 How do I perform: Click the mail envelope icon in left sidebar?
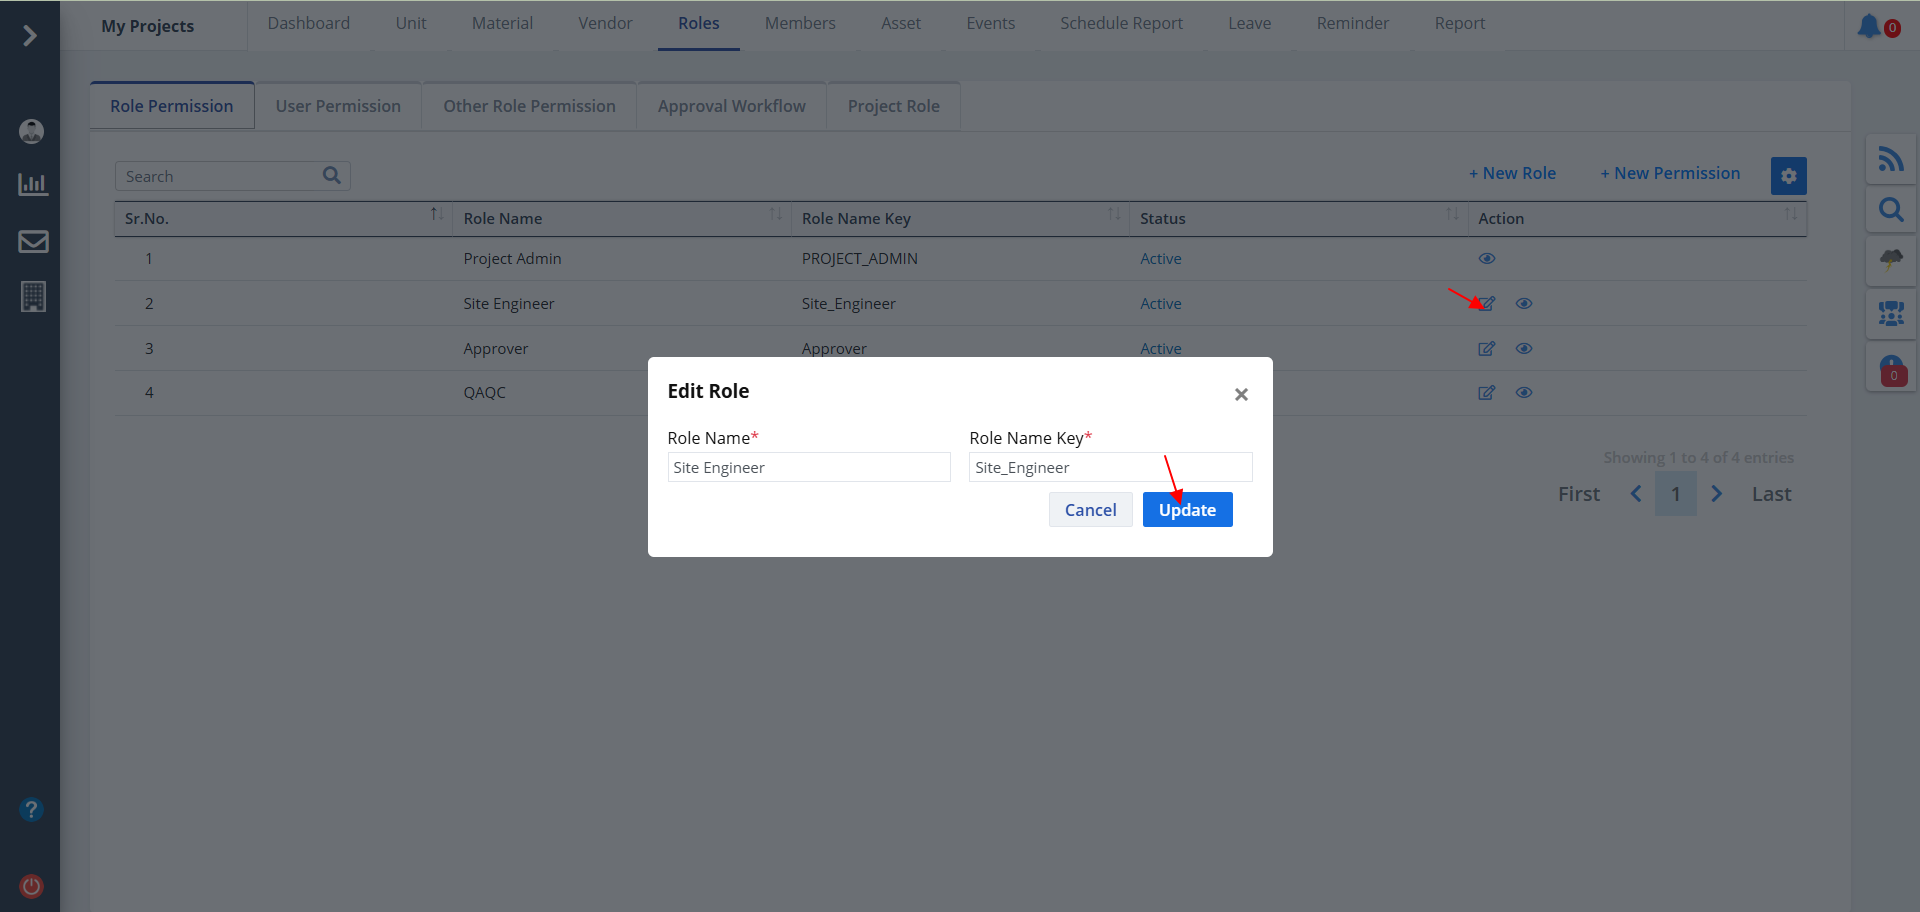coord(33,241)
